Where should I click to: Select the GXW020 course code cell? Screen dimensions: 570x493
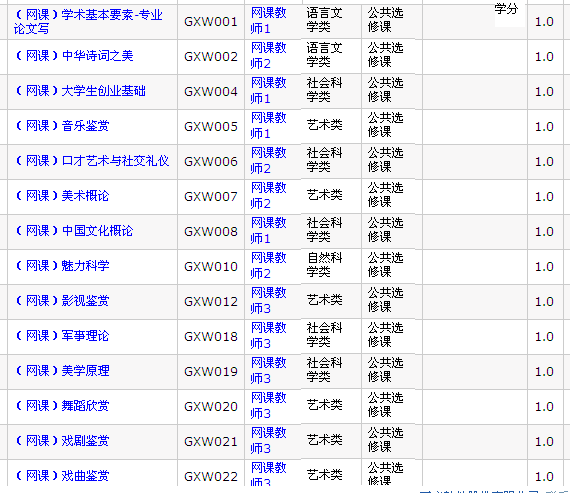[211, 406]
